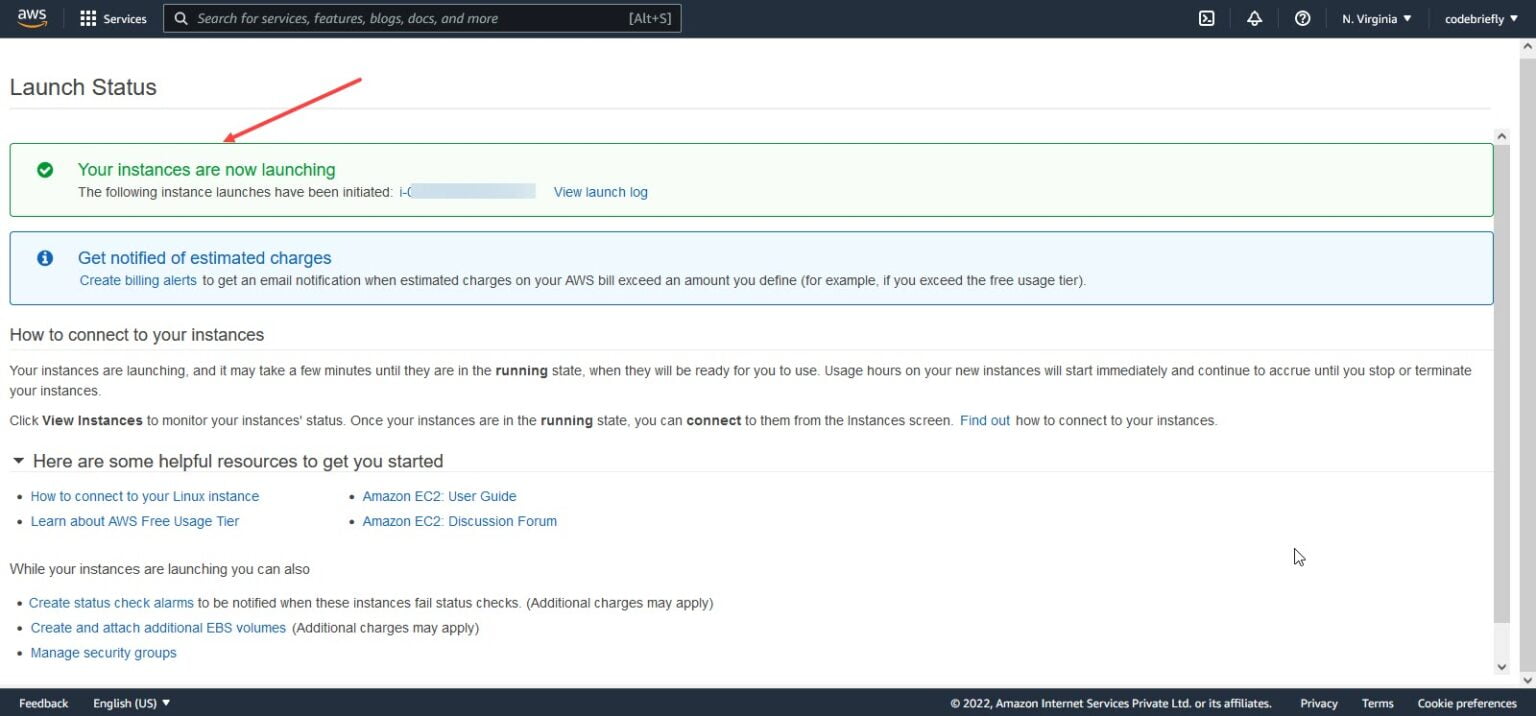Click the magnifier icon in the search bar
This screenshot has height=716, width=1536.
click(180, 18)
